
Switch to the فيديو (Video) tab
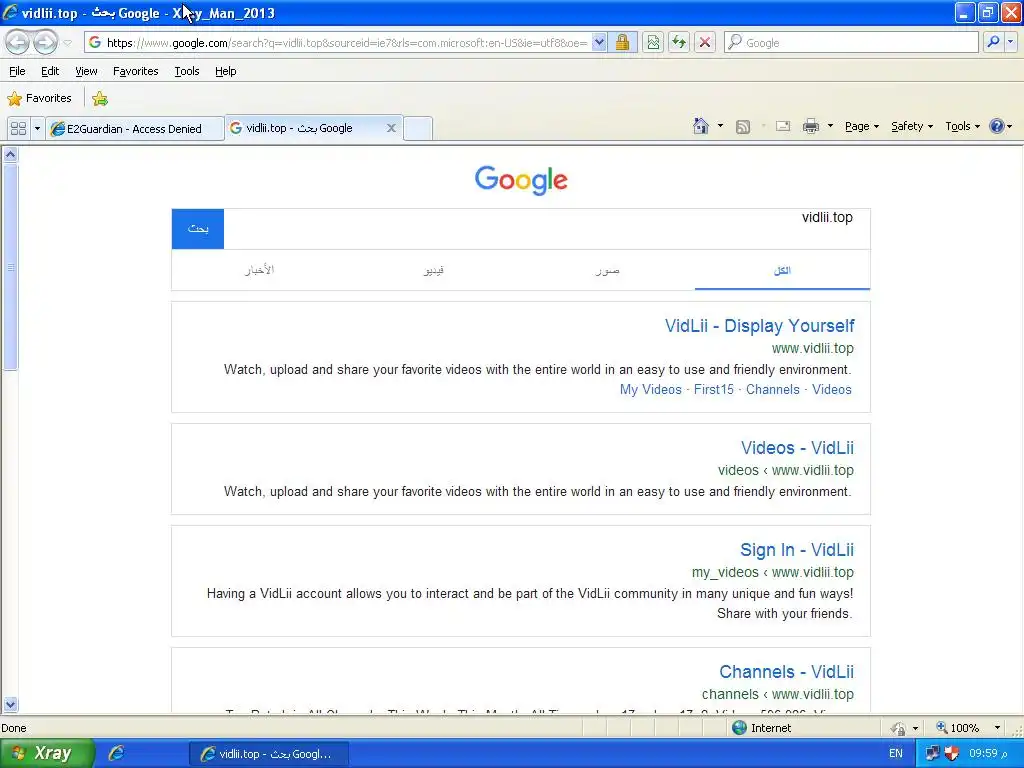click(434, 270)
